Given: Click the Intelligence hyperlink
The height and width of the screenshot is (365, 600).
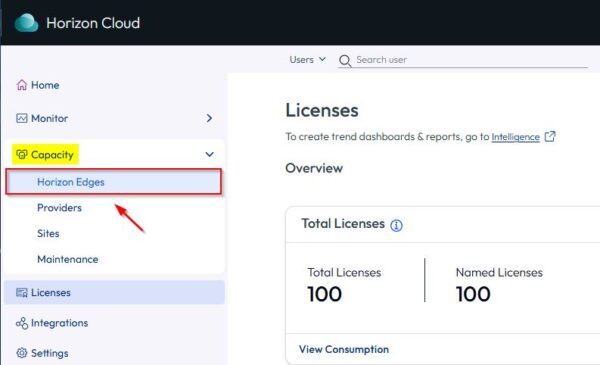Looking at the screenshot, I should tap(515, 137).
